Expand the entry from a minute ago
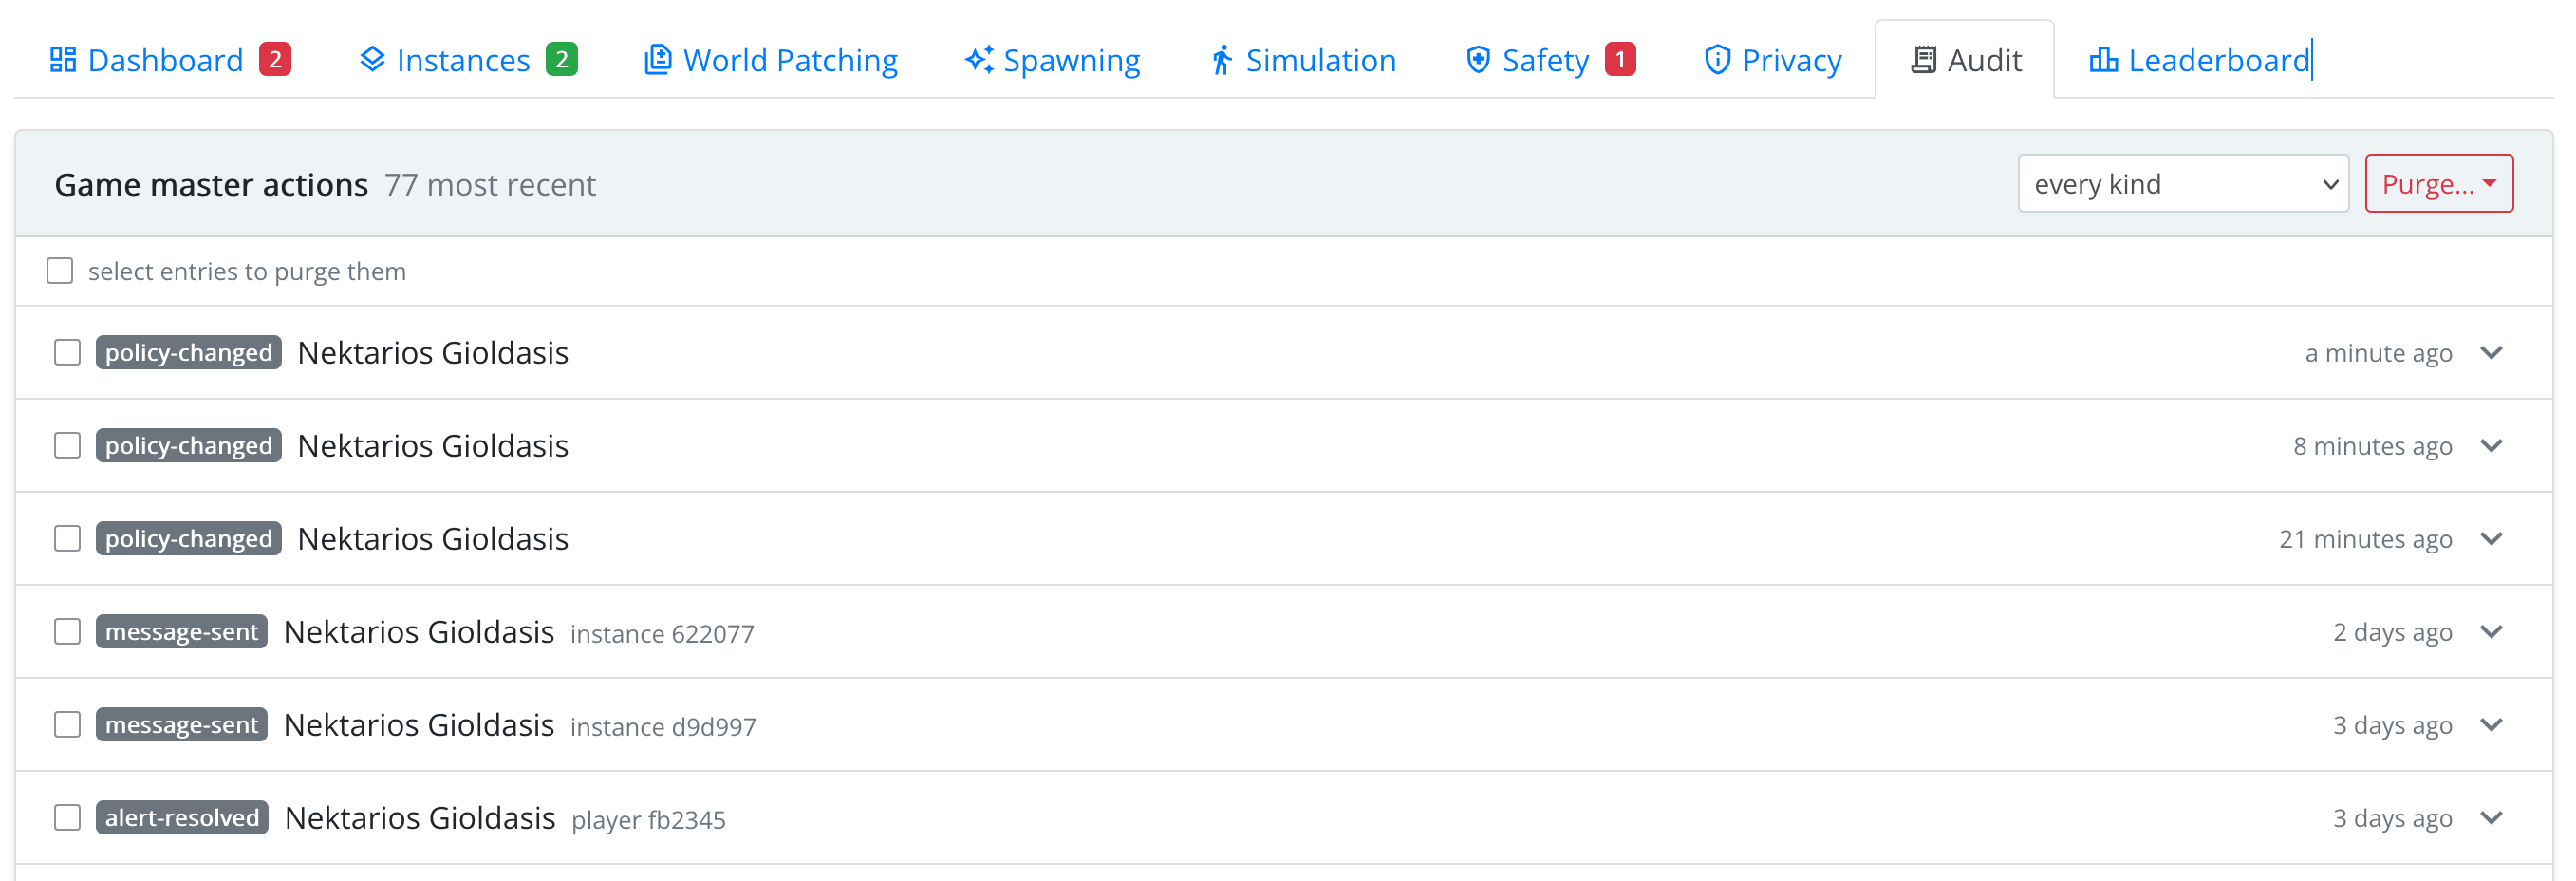 (x=2491, y=353)
